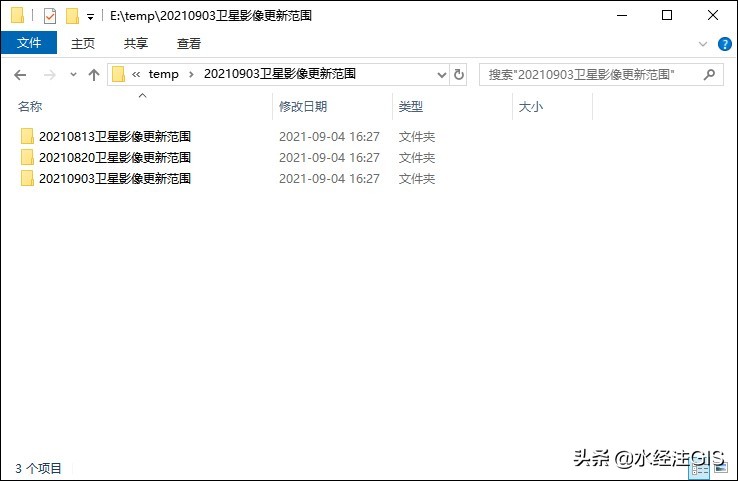The image size is (738, 481).
Task: Open the Customize Quick Access Toolbar dropdown
Action: [x=90, y=17]
